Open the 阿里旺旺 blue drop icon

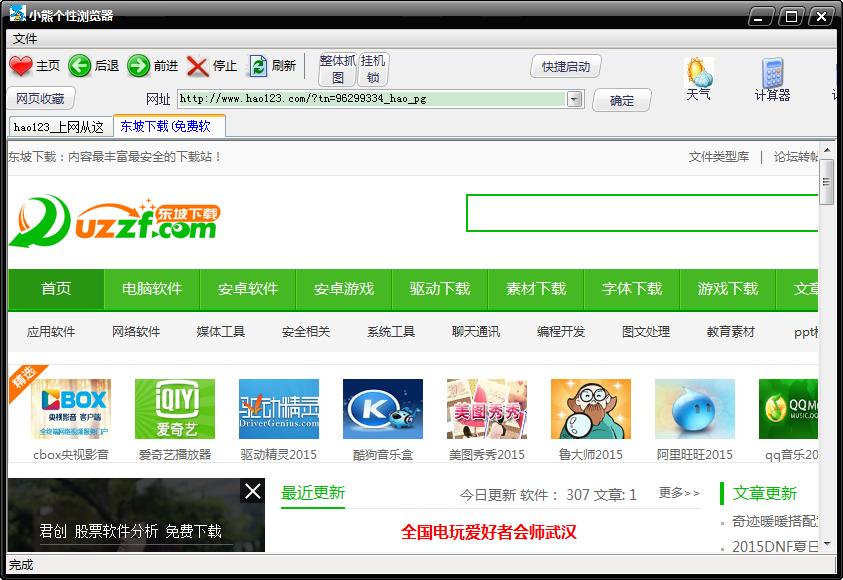(x=695, y=409)
